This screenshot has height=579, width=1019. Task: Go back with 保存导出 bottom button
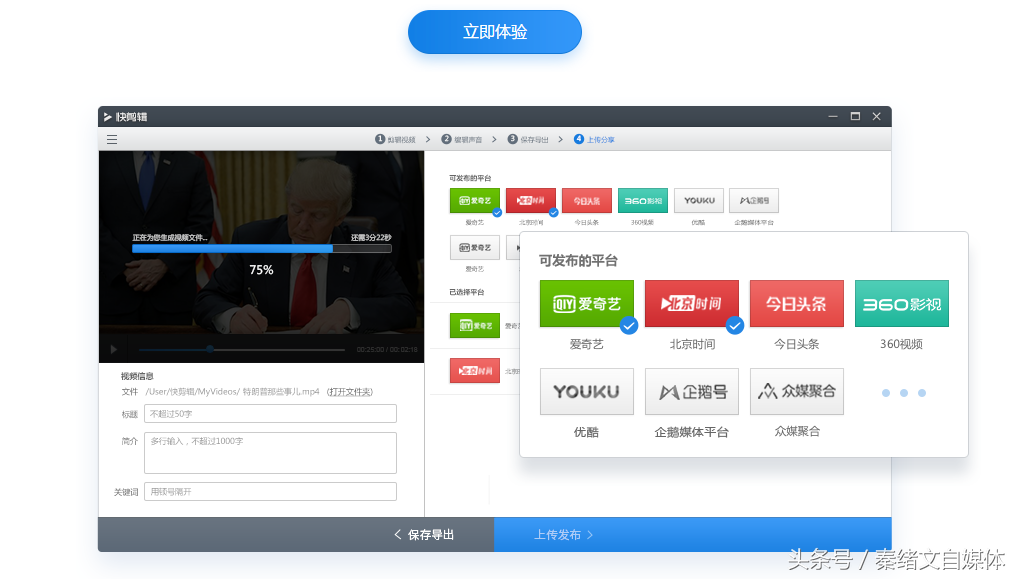tap(424, 535)
